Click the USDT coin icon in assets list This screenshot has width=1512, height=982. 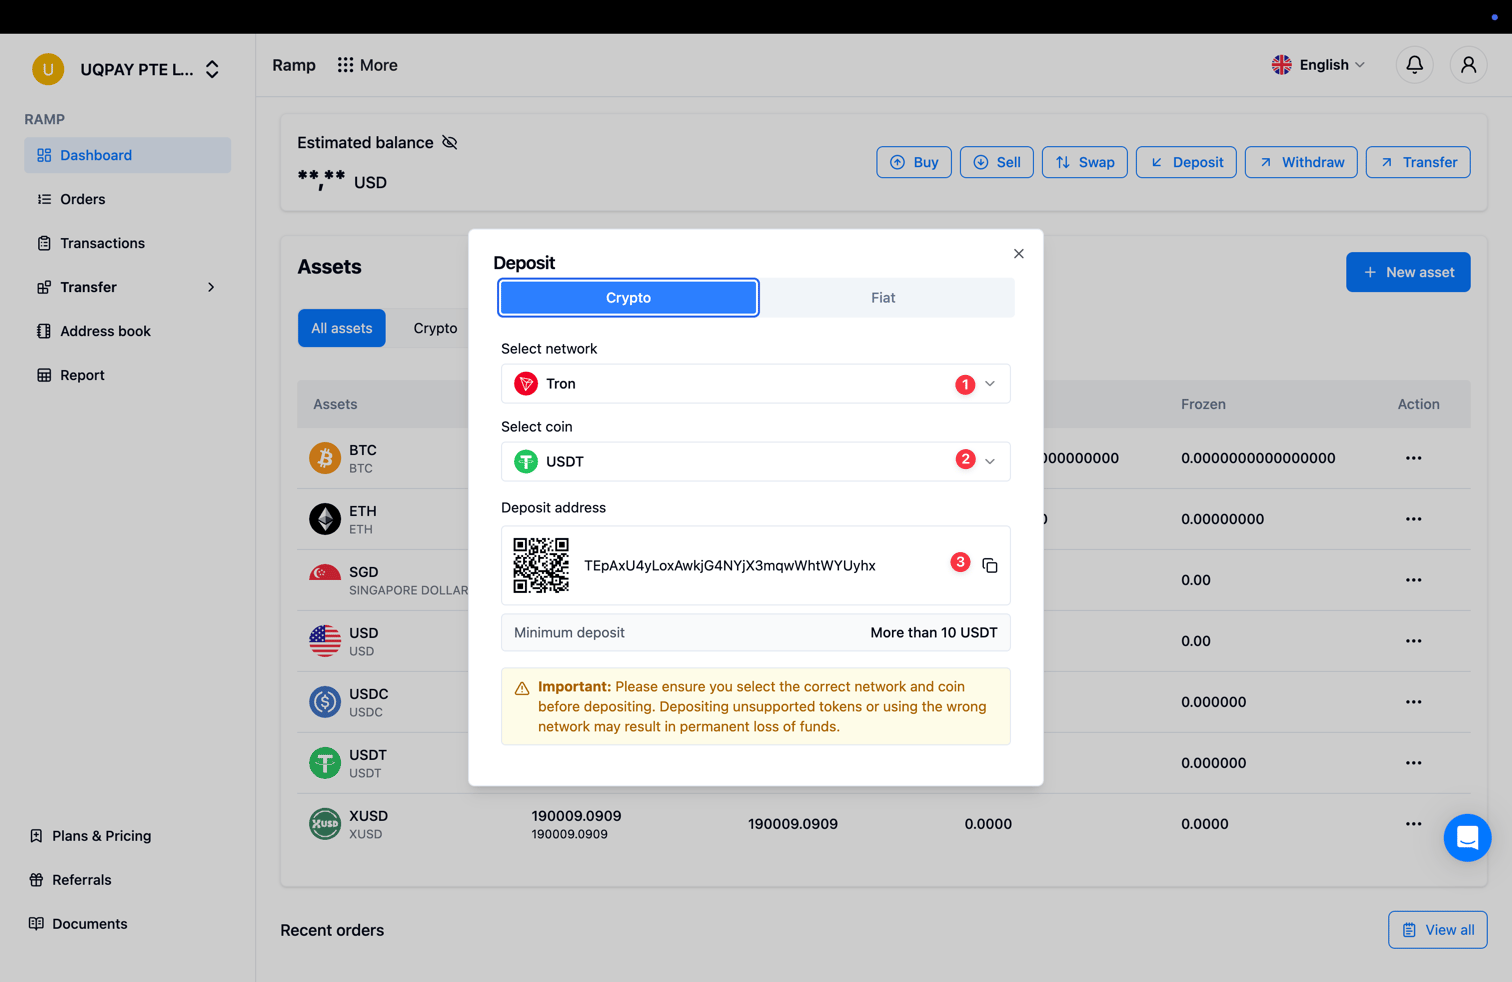(324, 763)
